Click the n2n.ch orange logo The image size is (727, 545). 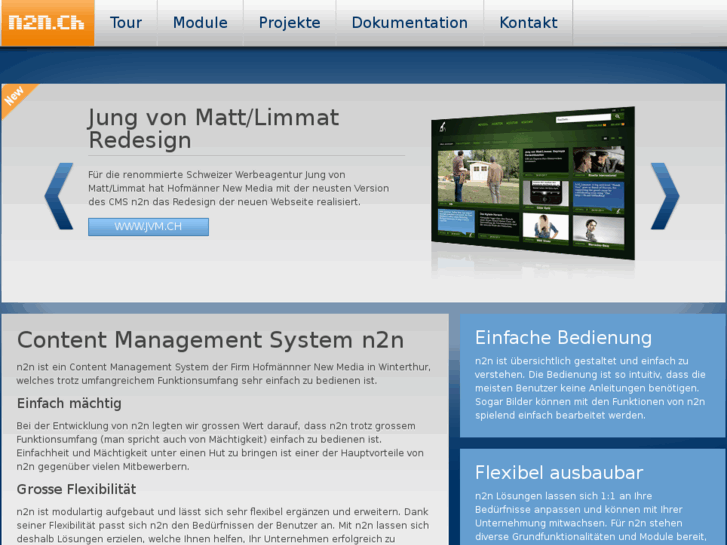(x=48, y=23)
